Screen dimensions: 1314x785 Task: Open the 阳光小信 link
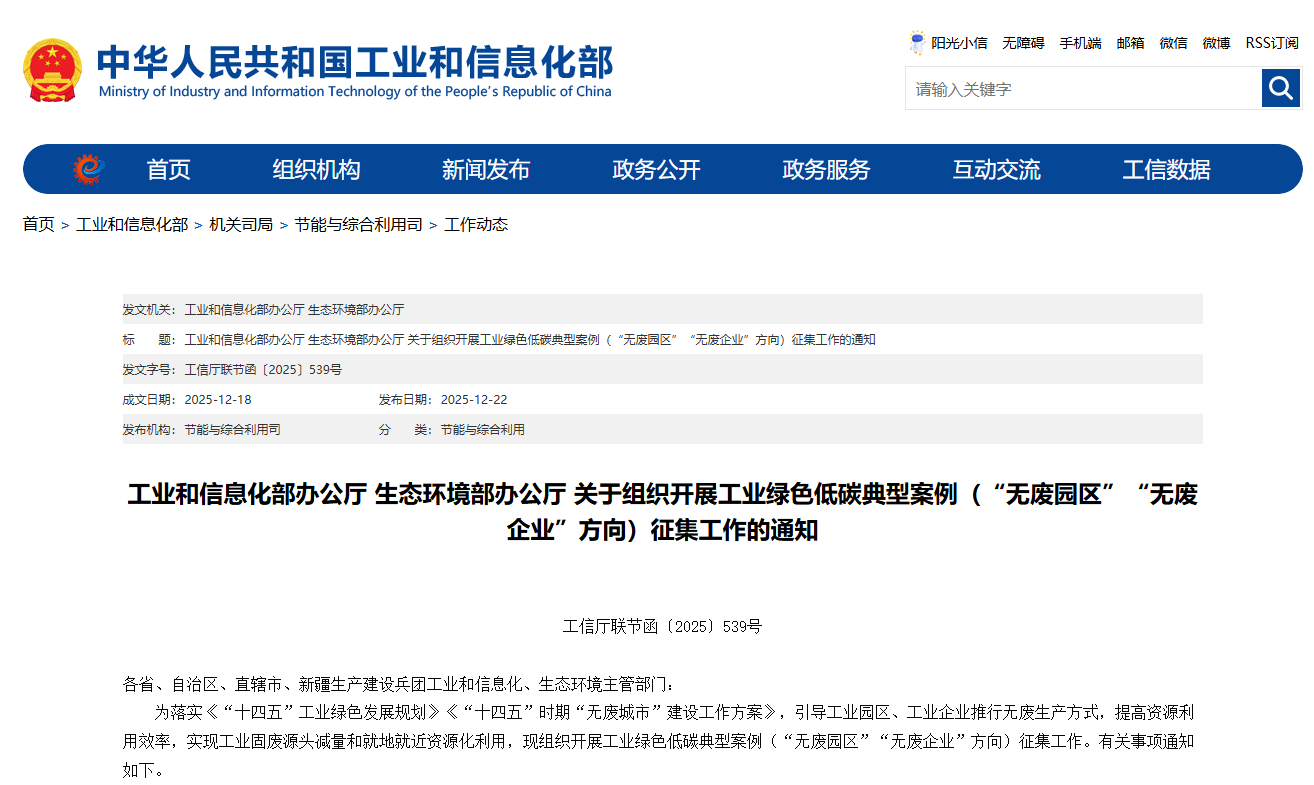click(959, 43)
